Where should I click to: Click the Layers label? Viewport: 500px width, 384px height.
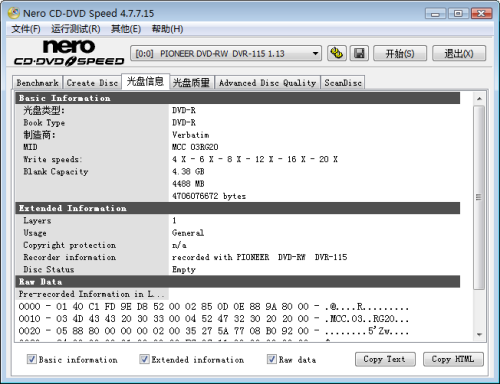[x=37, y=220]
